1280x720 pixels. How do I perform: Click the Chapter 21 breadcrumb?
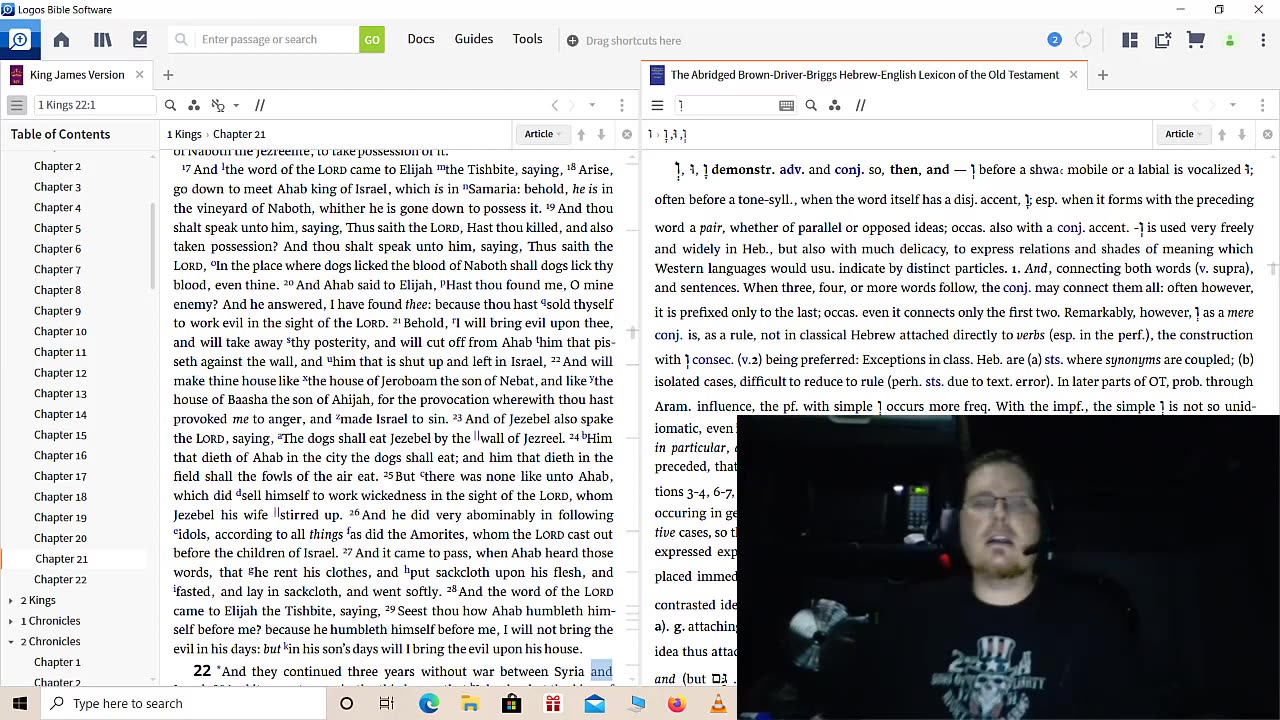[x=239, y=134]
